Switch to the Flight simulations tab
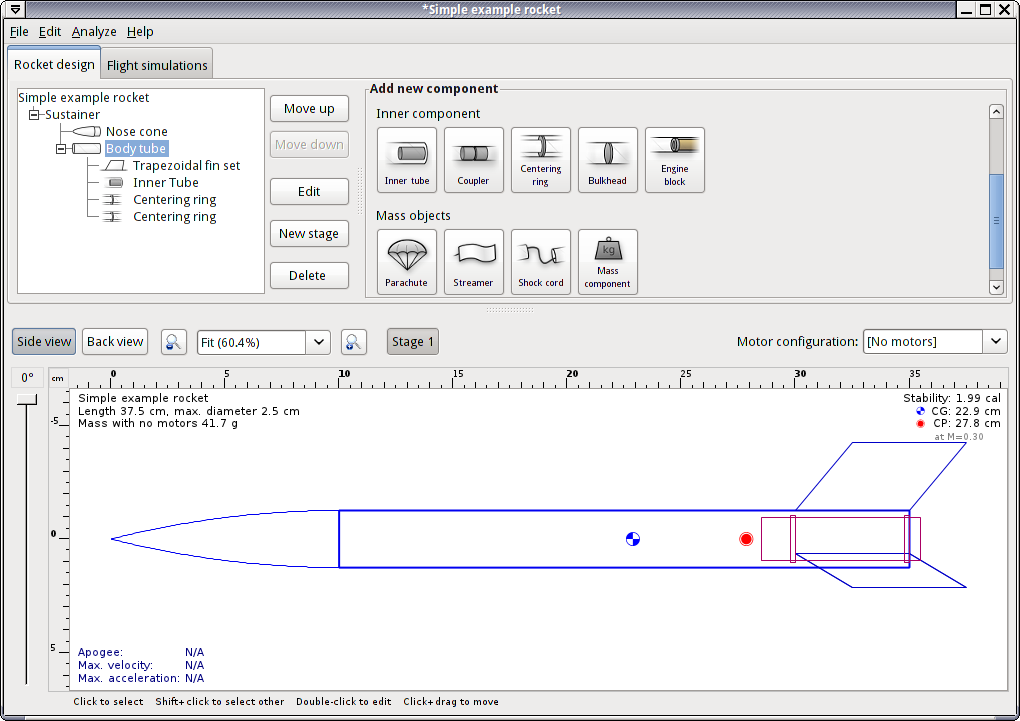This screenshot has height=721, width=1020. [x=157, y=66]
